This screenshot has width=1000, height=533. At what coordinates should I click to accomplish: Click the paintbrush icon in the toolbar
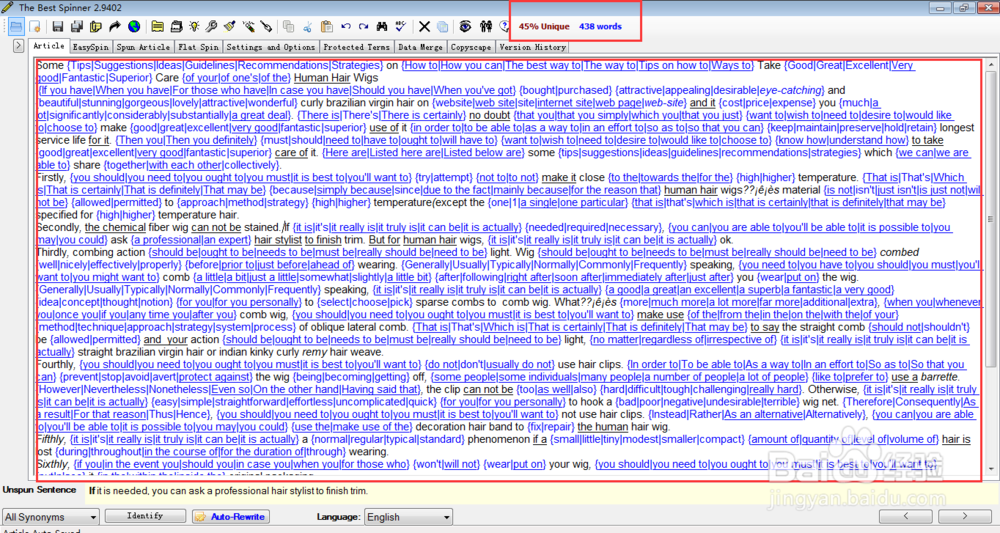coord(230,27)
